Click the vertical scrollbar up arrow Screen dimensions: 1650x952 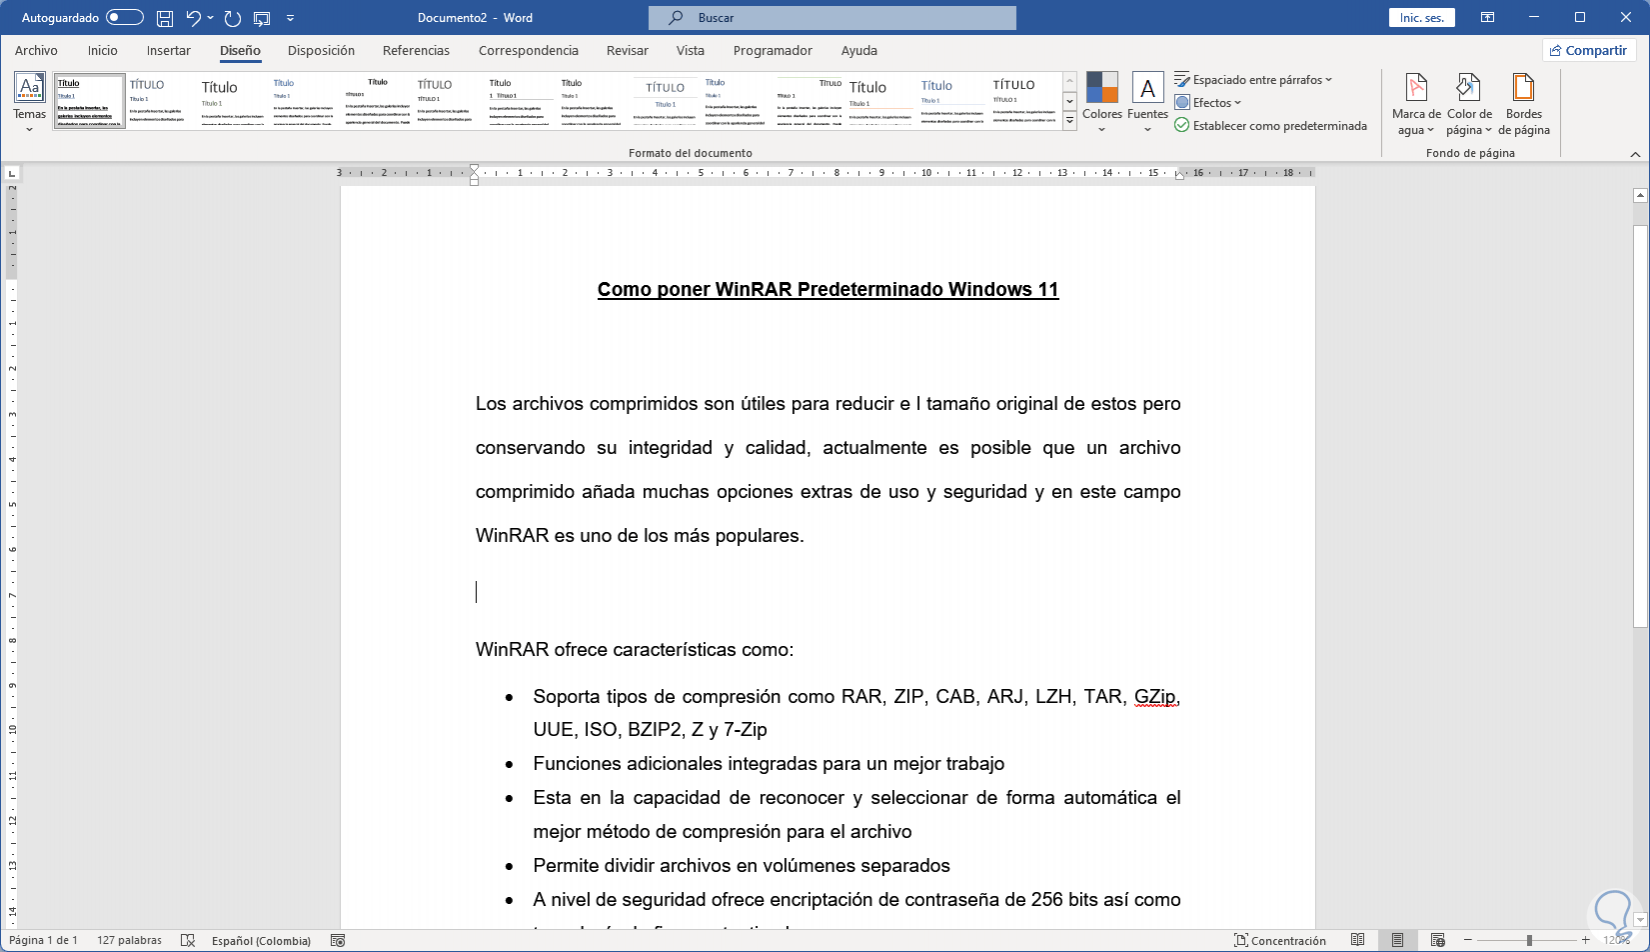click(x=1640, y=196)
